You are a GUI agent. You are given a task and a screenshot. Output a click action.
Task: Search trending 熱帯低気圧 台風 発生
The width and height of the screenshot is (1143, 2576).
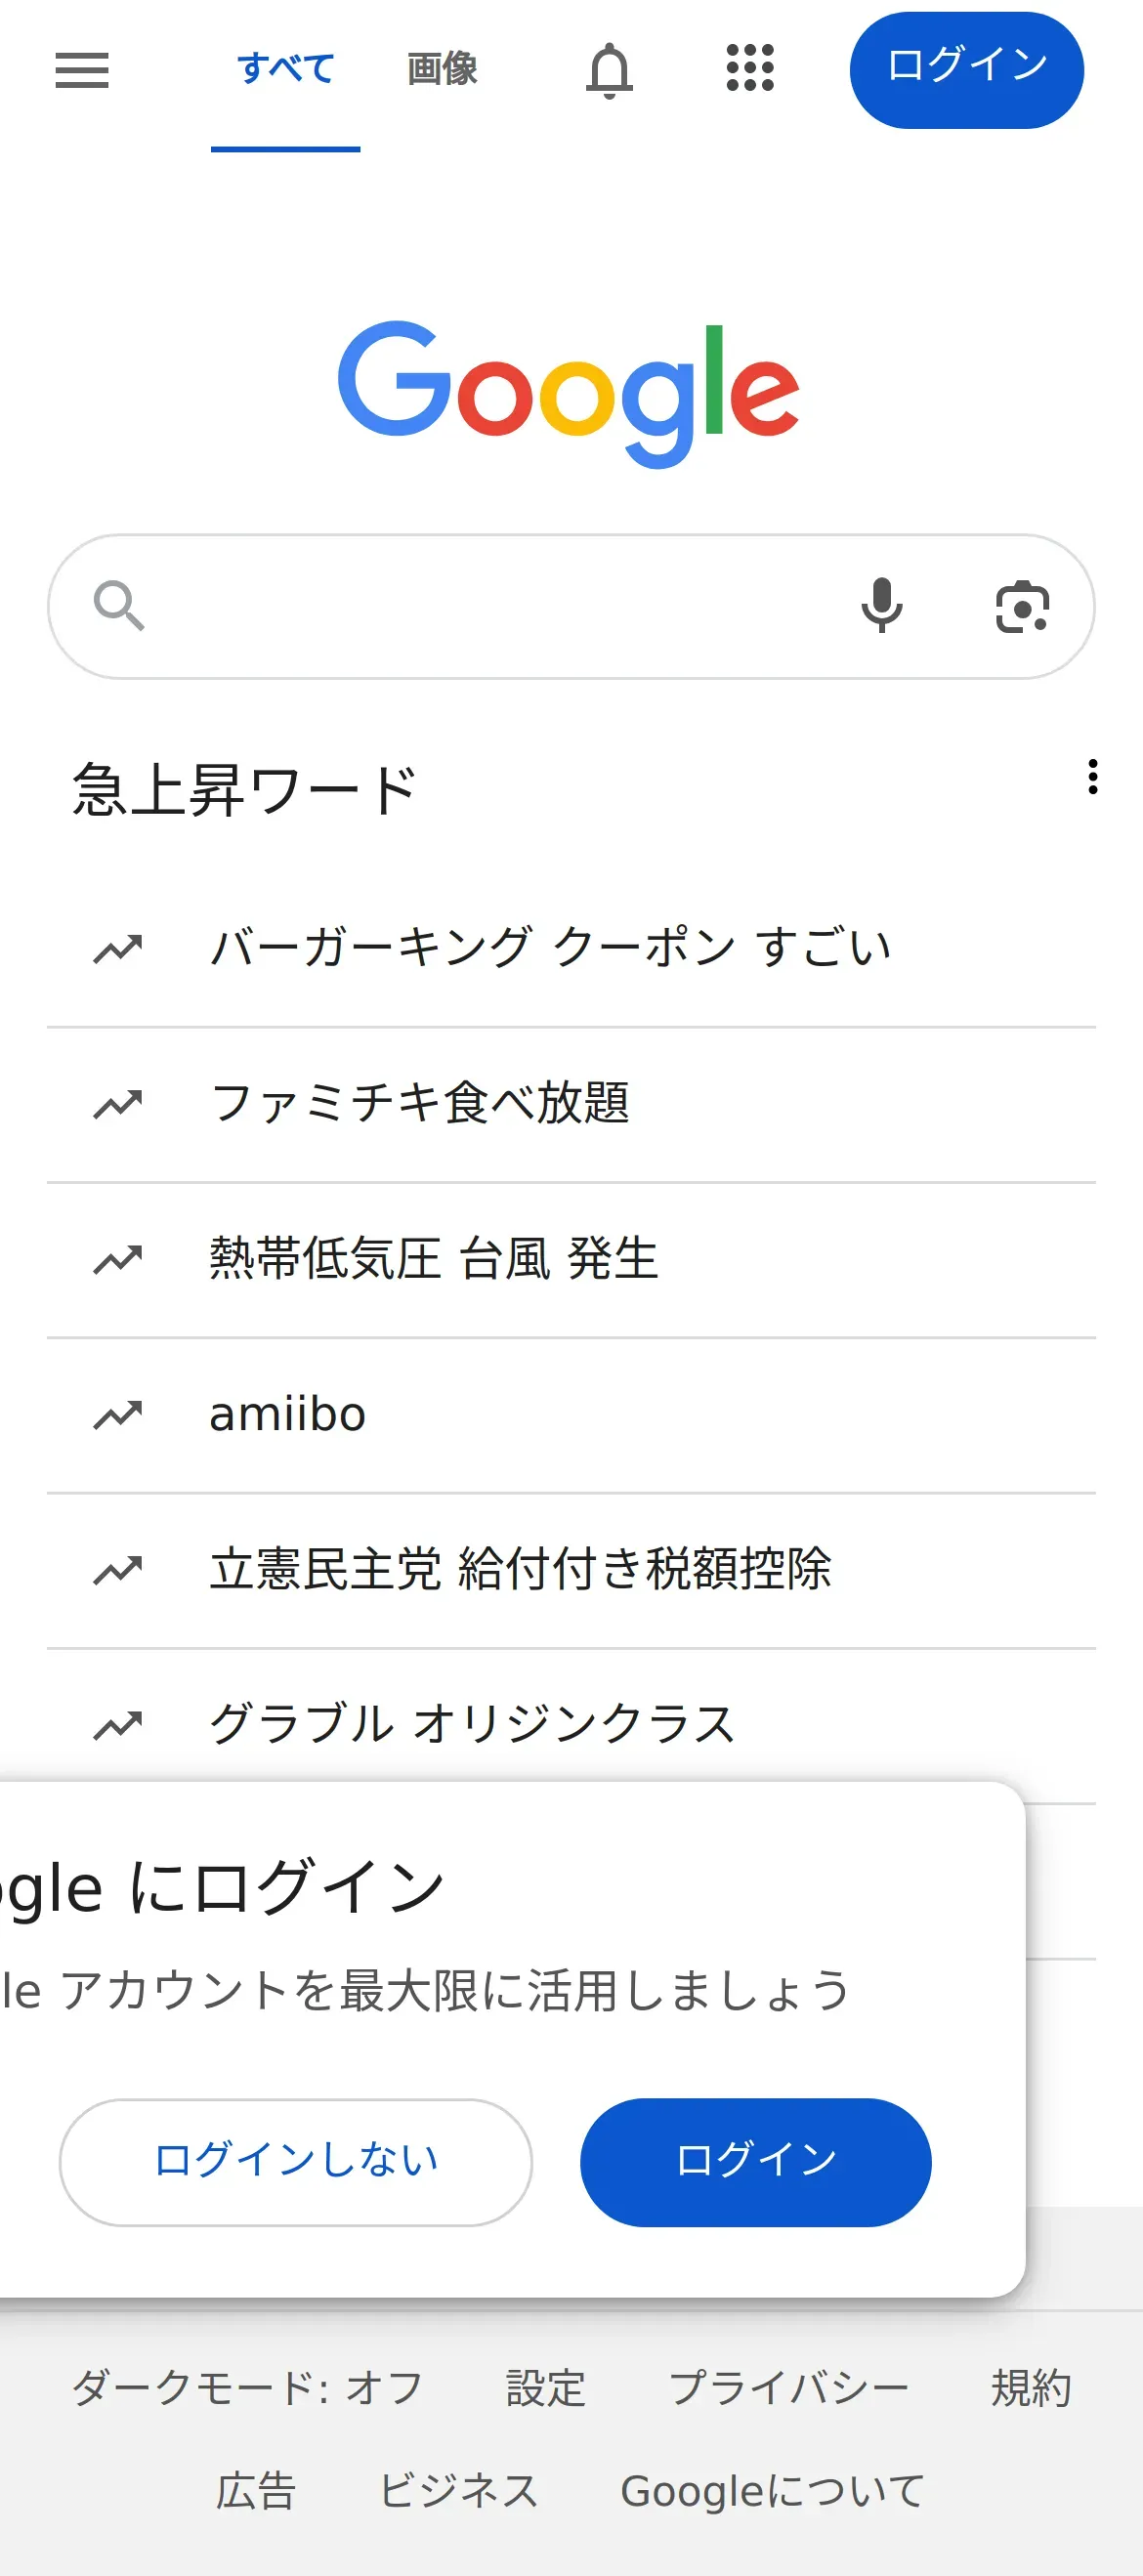point(434,1259)
